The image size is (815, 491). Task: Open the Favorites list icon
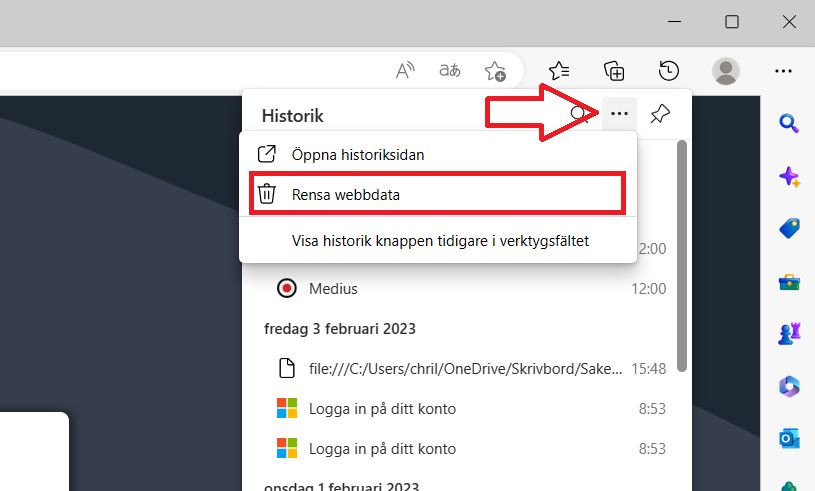(x=560, y=71)
